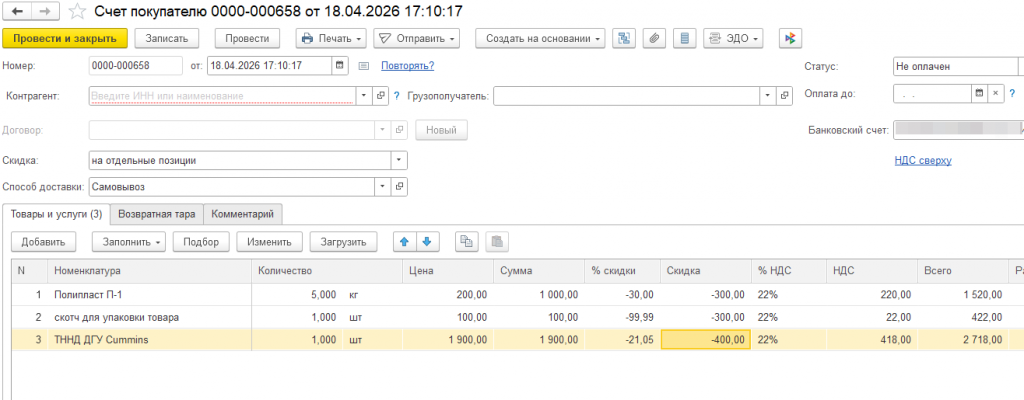Click the Провести button
Viewport: 1024px width, 400px height.
click(x=247, y=39)
